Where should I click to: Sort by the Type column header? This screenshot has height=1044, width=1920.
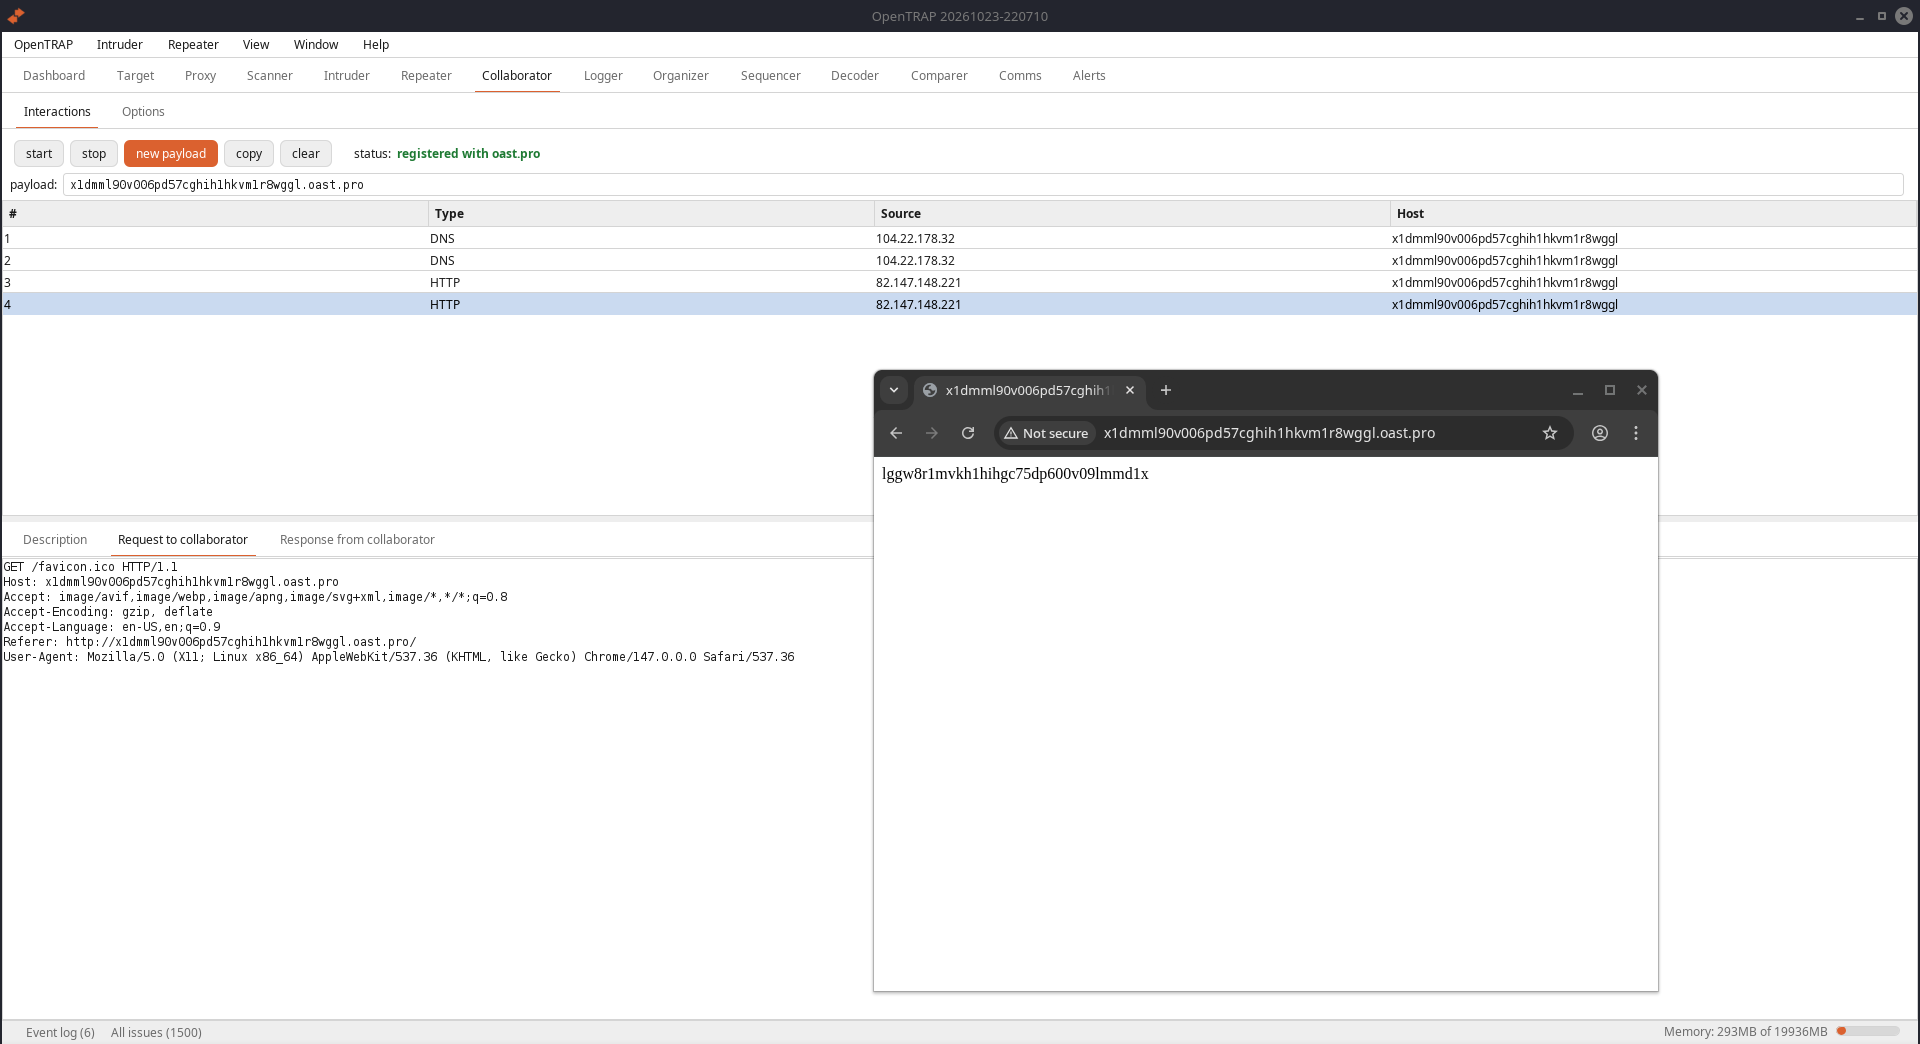(x=651, y=213)
